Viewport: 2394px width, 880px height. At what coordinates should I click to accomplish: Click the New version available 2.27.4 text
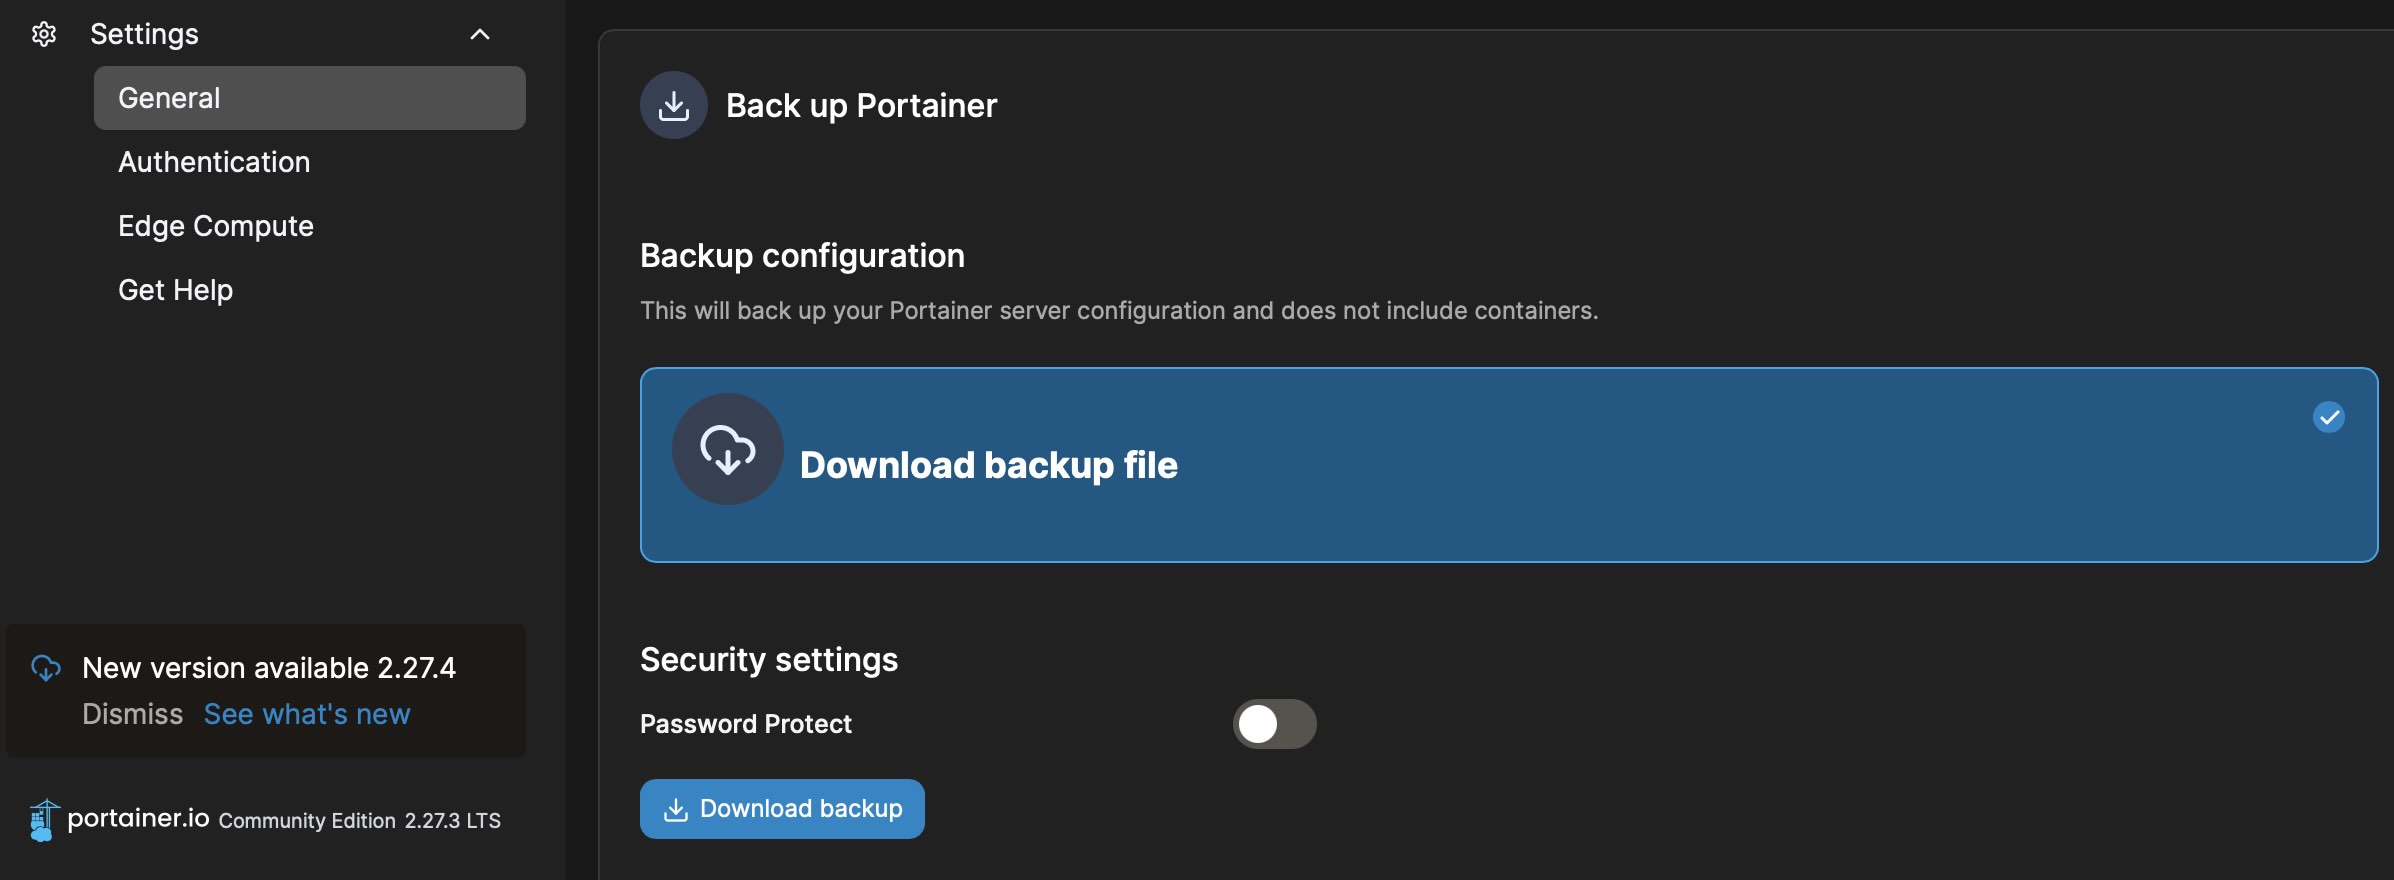click(269, 668)
